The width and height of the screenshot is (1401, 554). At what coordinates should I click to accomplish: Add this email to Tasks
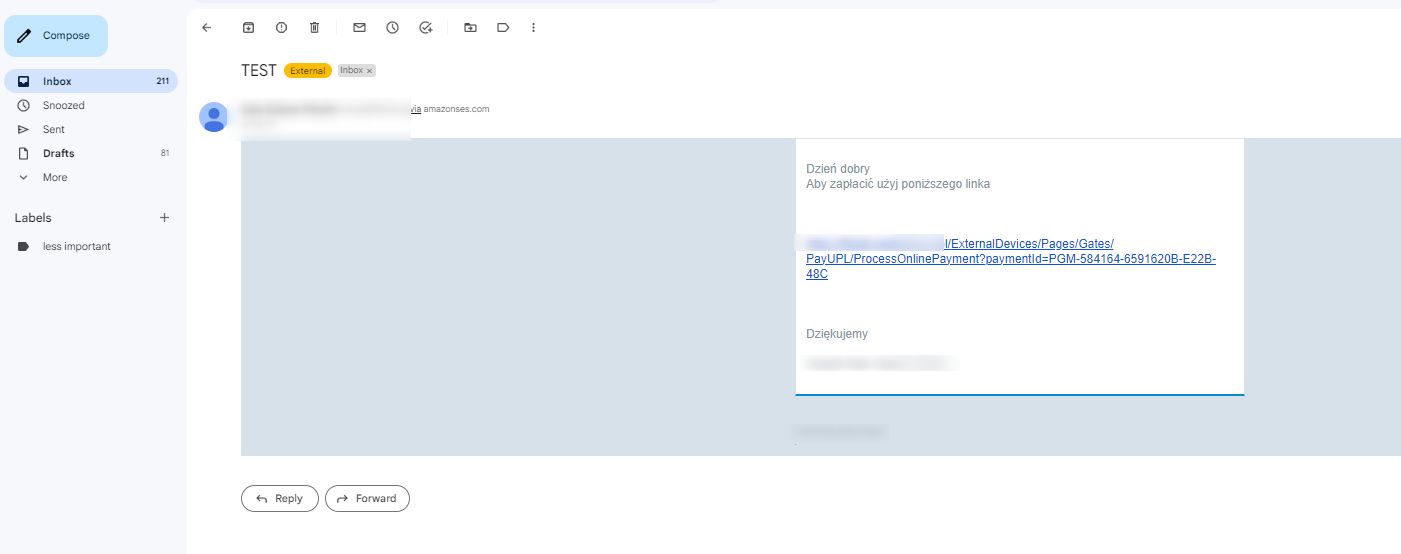(x=426, y=28)
